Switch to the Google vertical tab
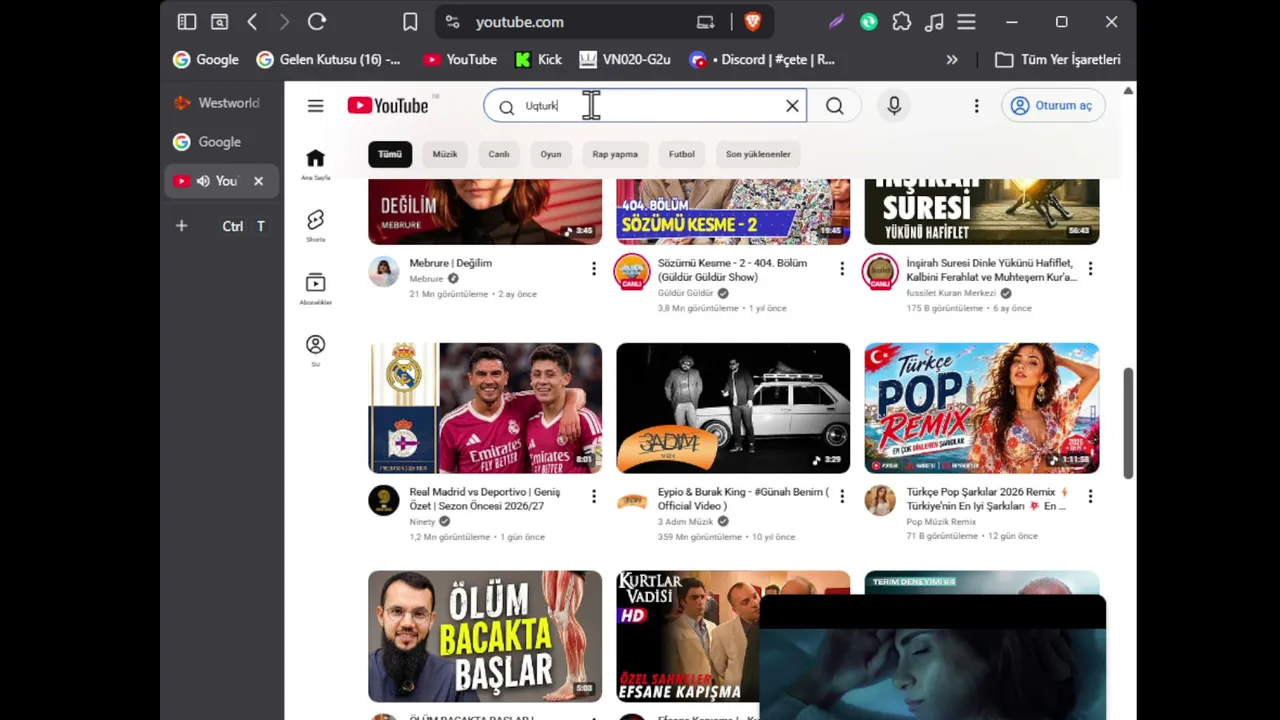This screenshot has height=720, width=1280. click(x=222, y=142)
